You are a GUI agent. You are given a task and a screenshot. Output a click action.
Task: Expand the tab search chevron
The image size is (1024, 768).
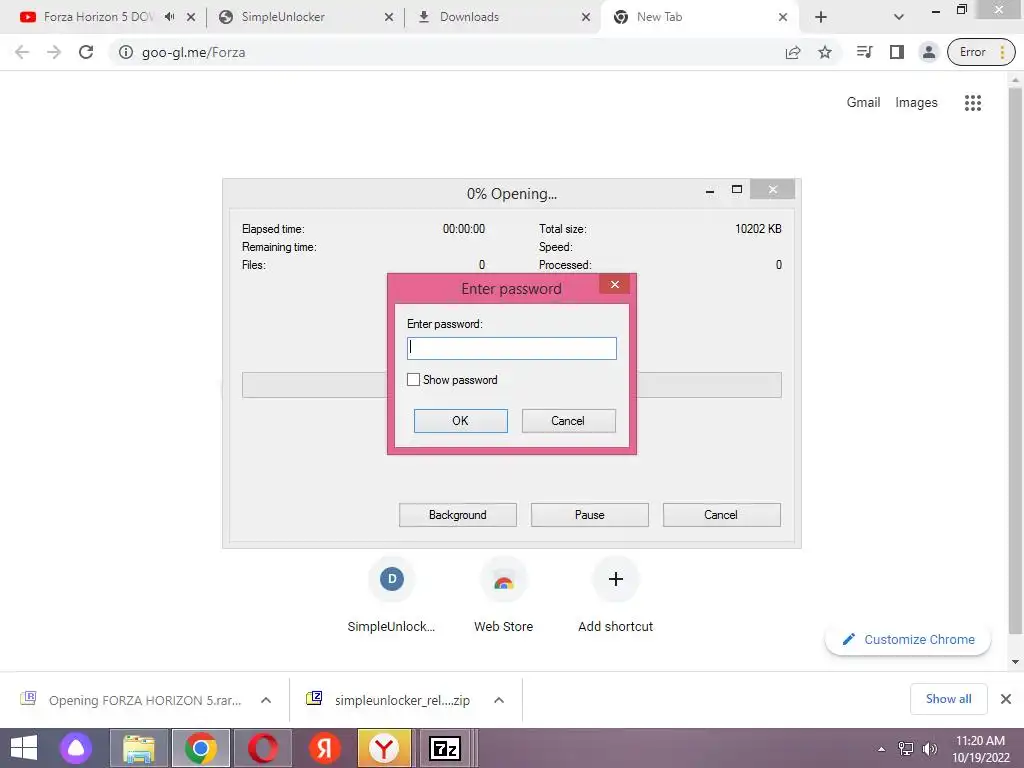[899, 17]
